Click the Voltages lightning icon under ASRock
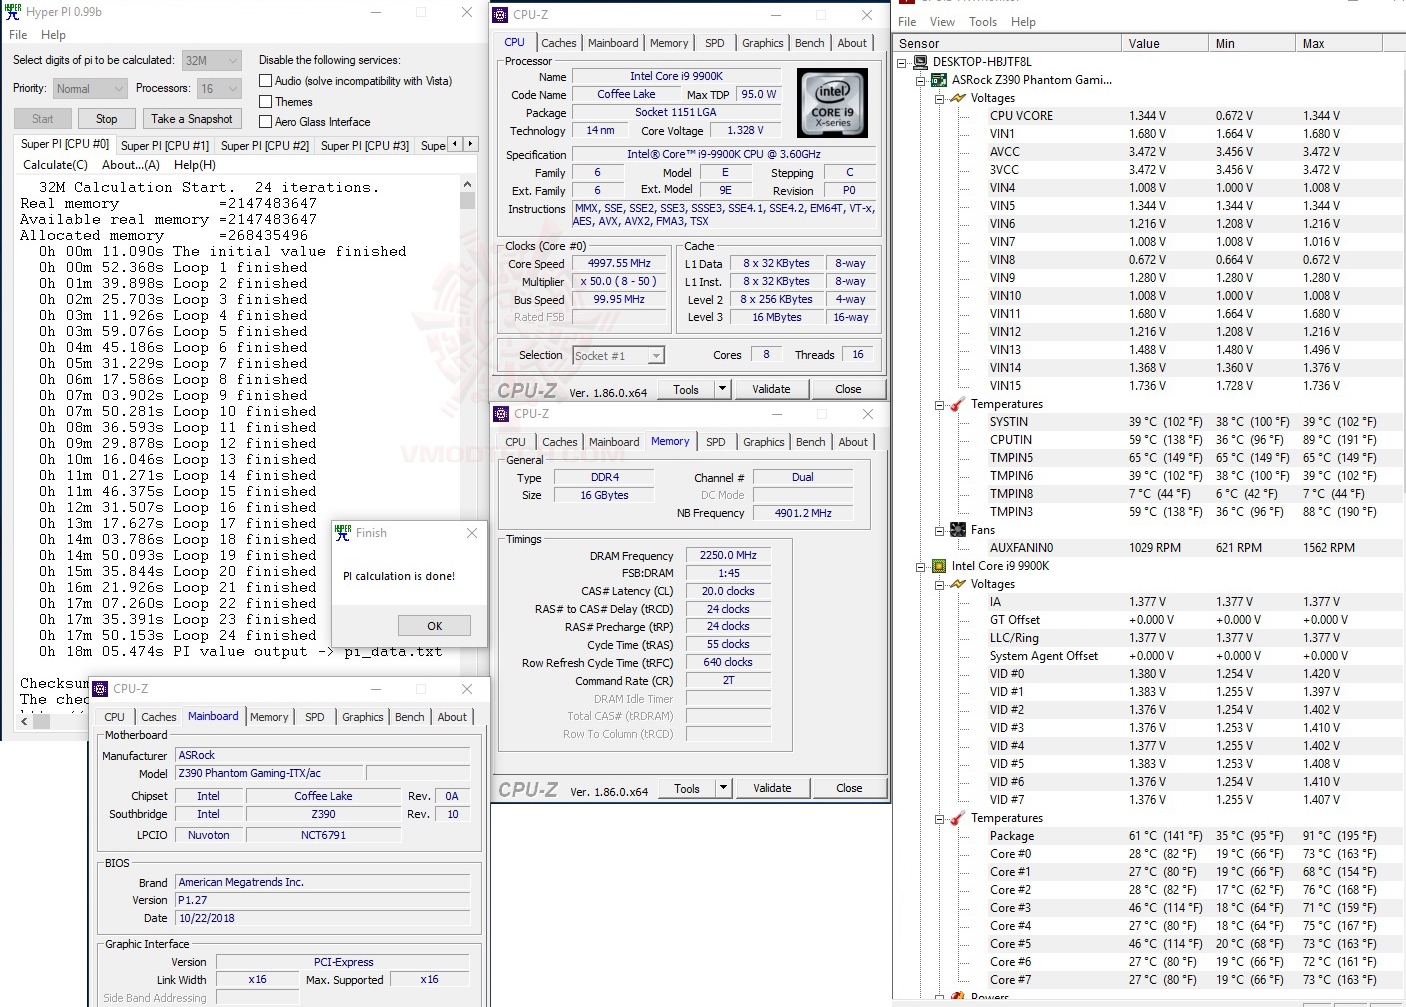 [958, 98]
